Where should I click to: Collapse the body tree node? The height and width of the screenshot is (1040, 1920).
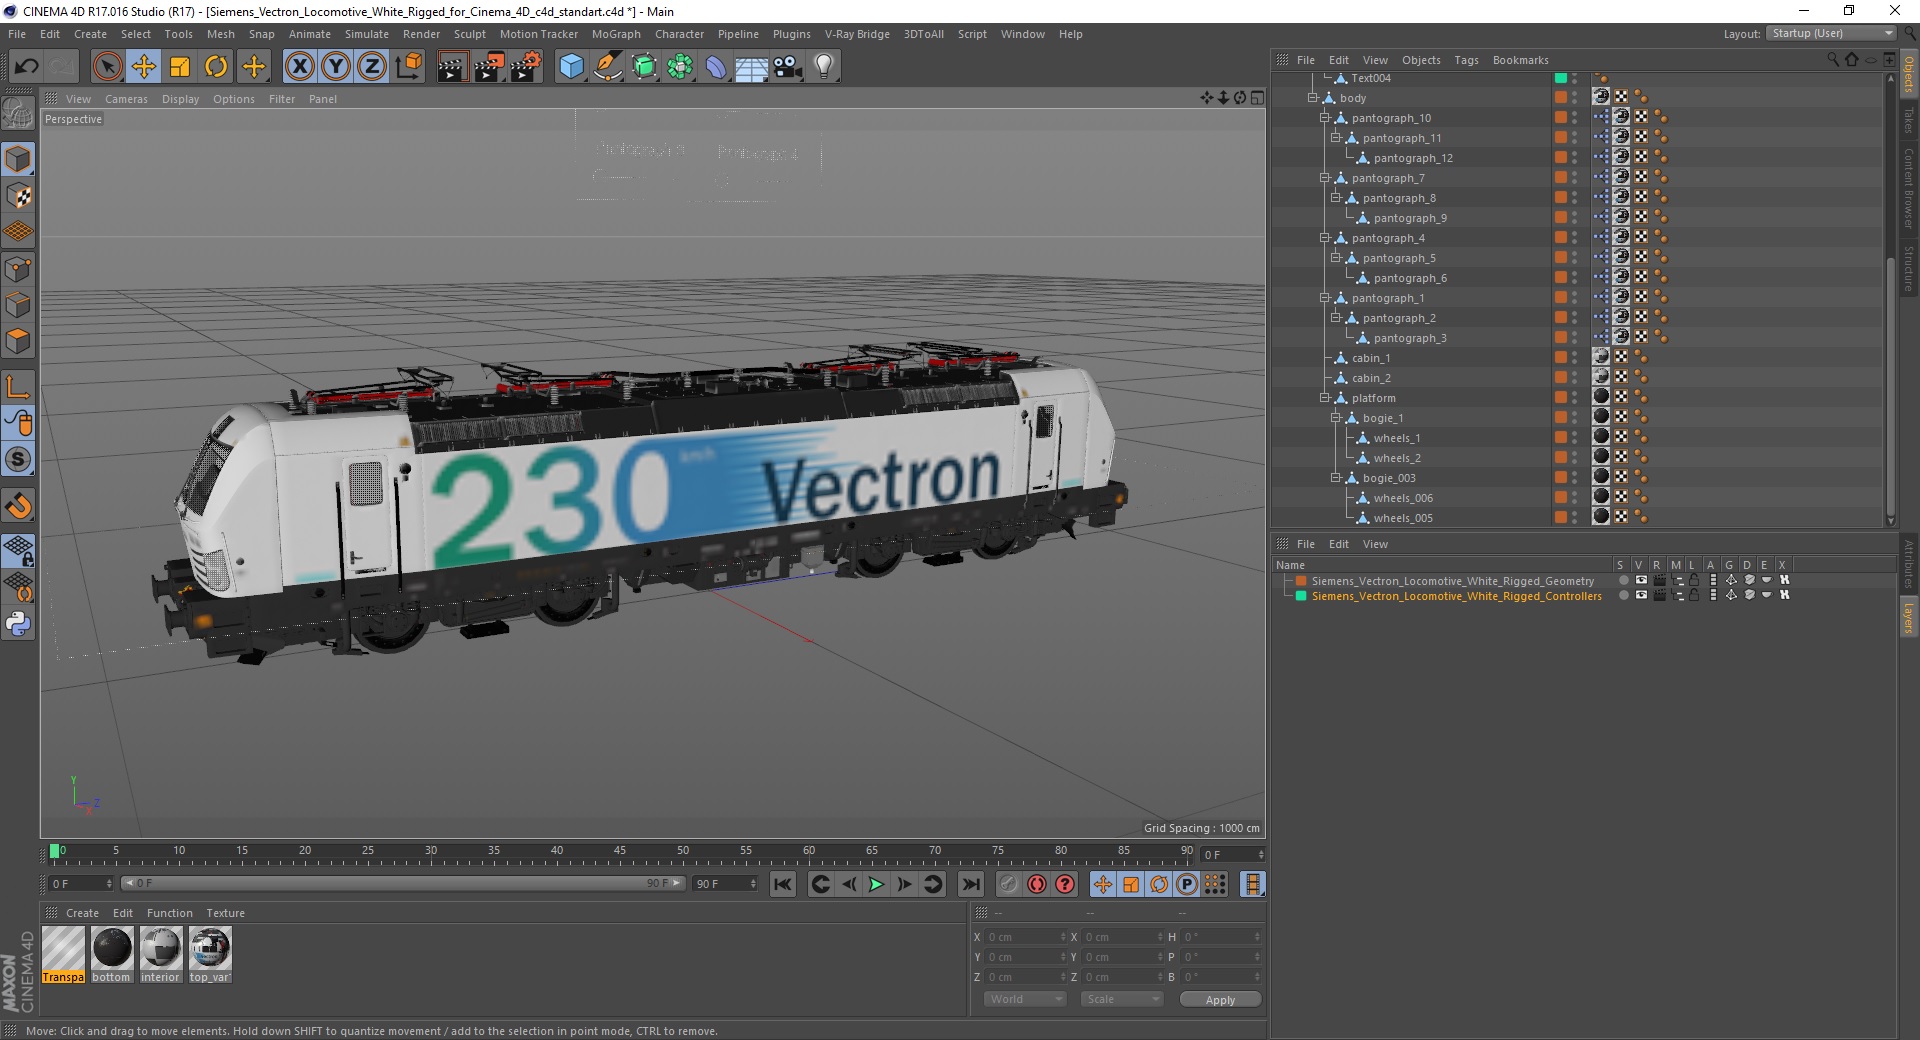click(x=1313, y=98)
